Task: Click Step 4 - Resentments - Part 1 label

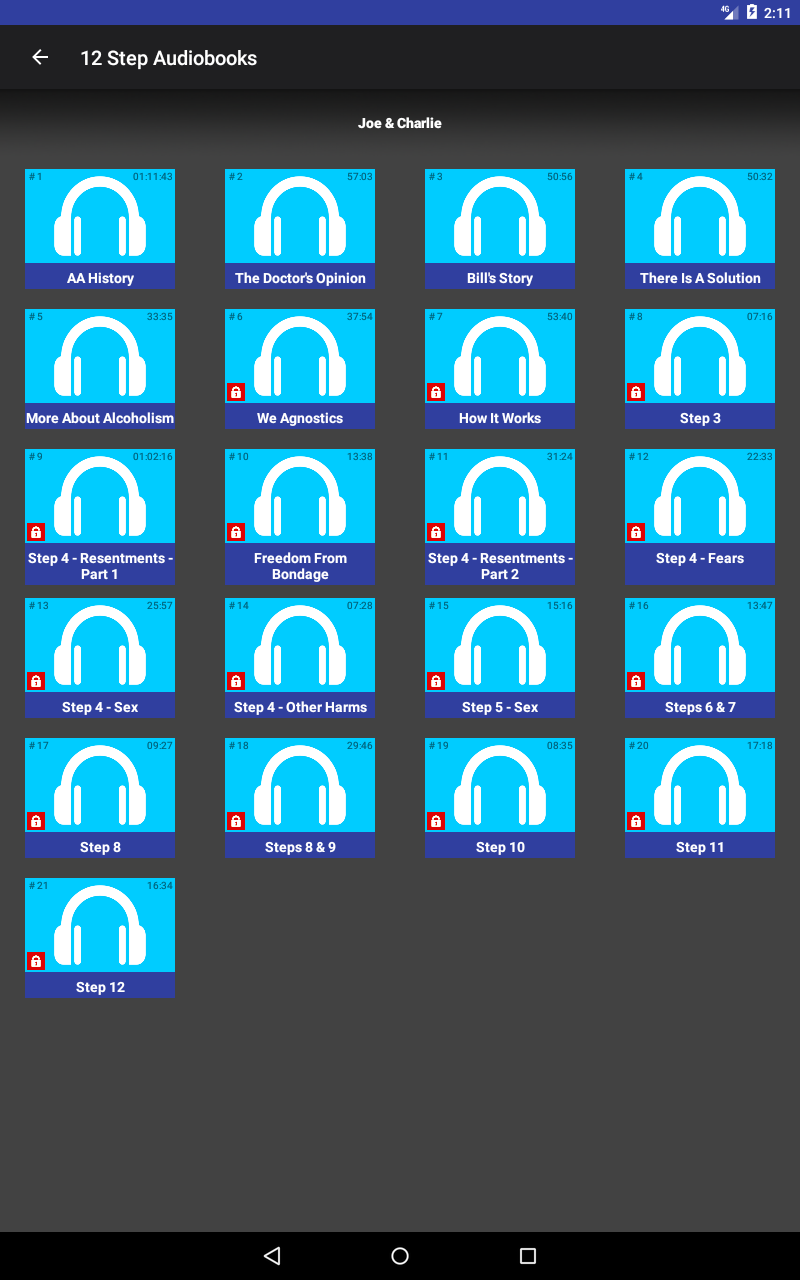Action: 100,566
